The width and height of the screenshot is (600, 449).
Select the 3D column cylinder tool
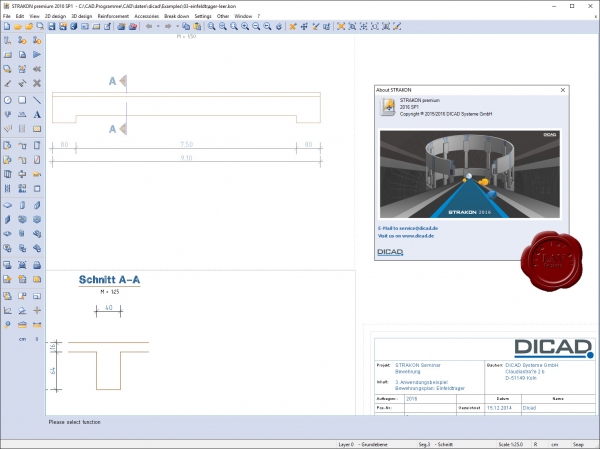click(22, 205)
